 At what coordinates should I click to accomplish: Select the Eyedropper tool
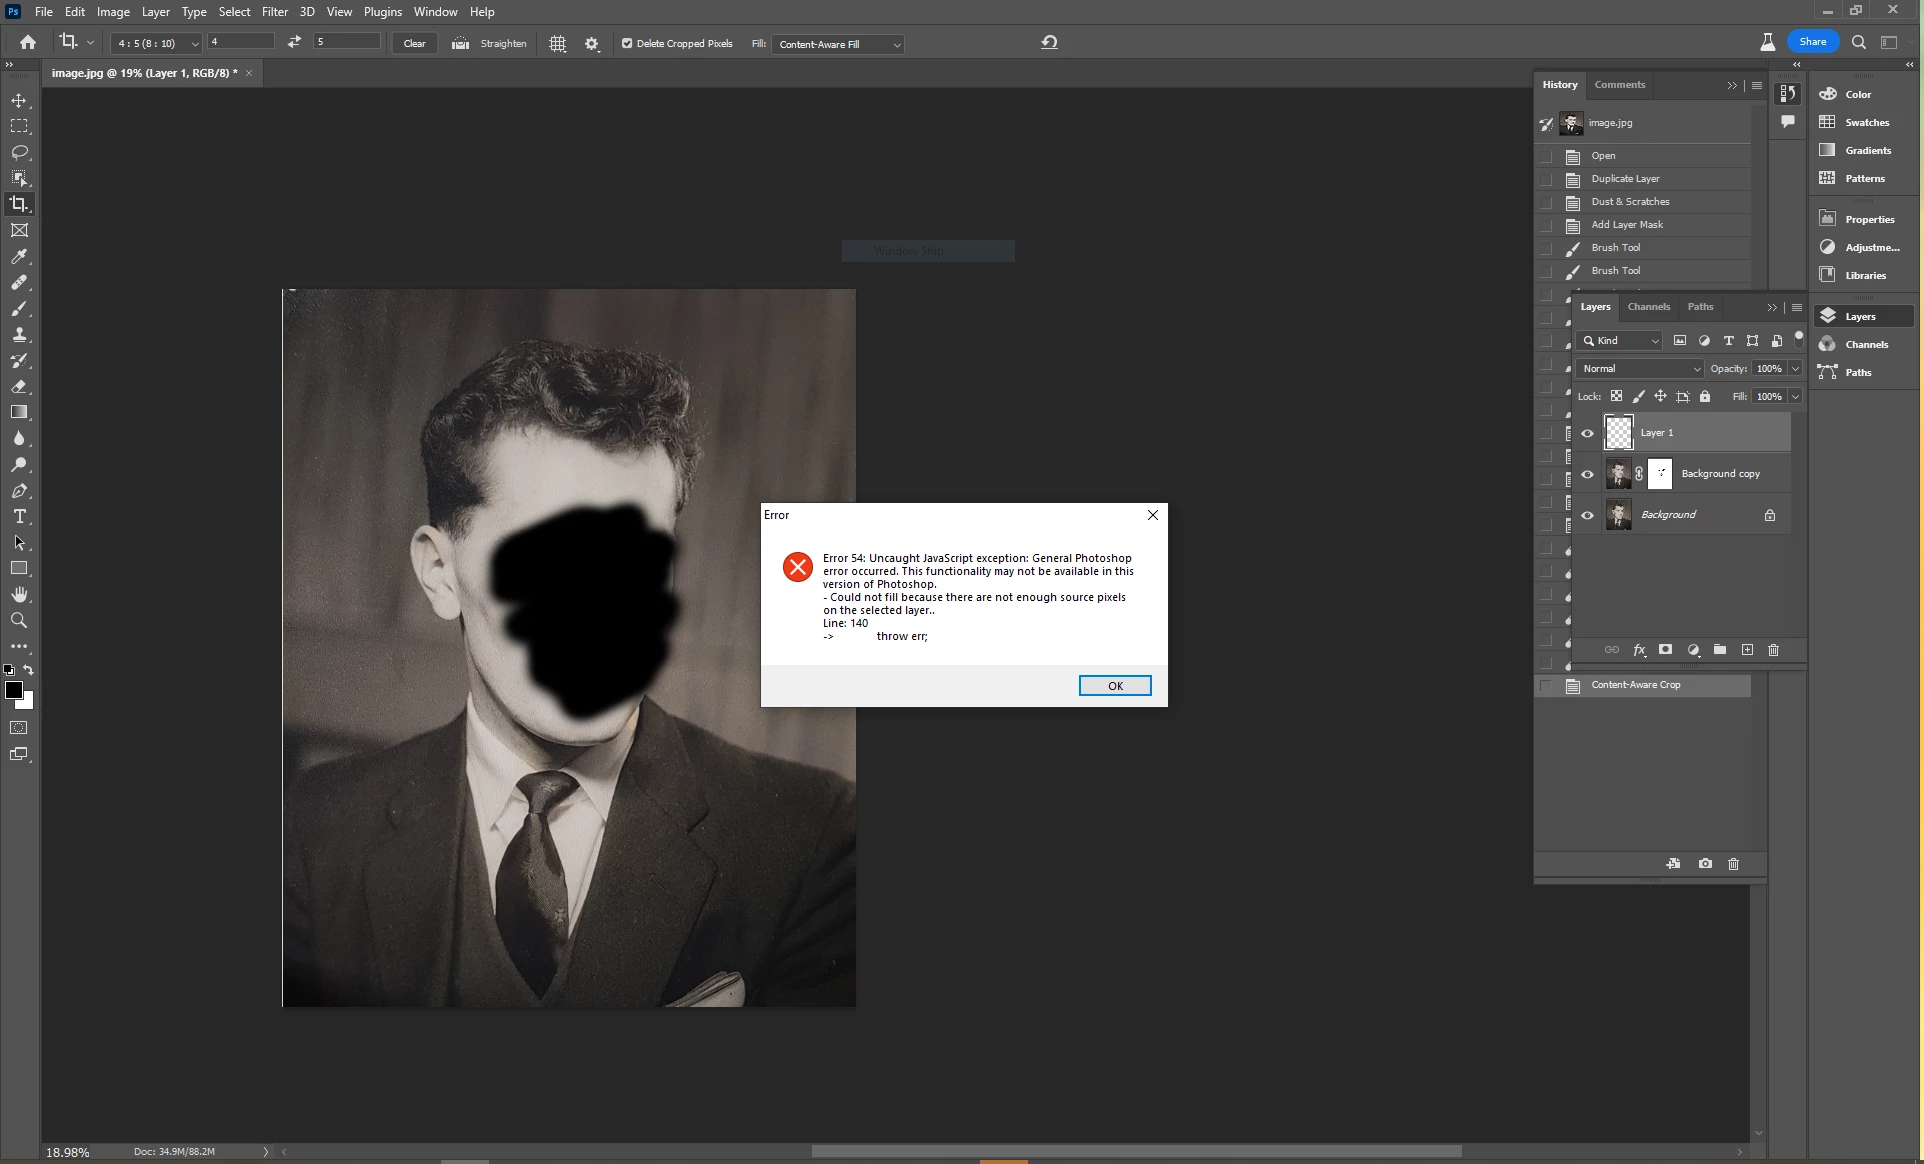click(19, 257)
